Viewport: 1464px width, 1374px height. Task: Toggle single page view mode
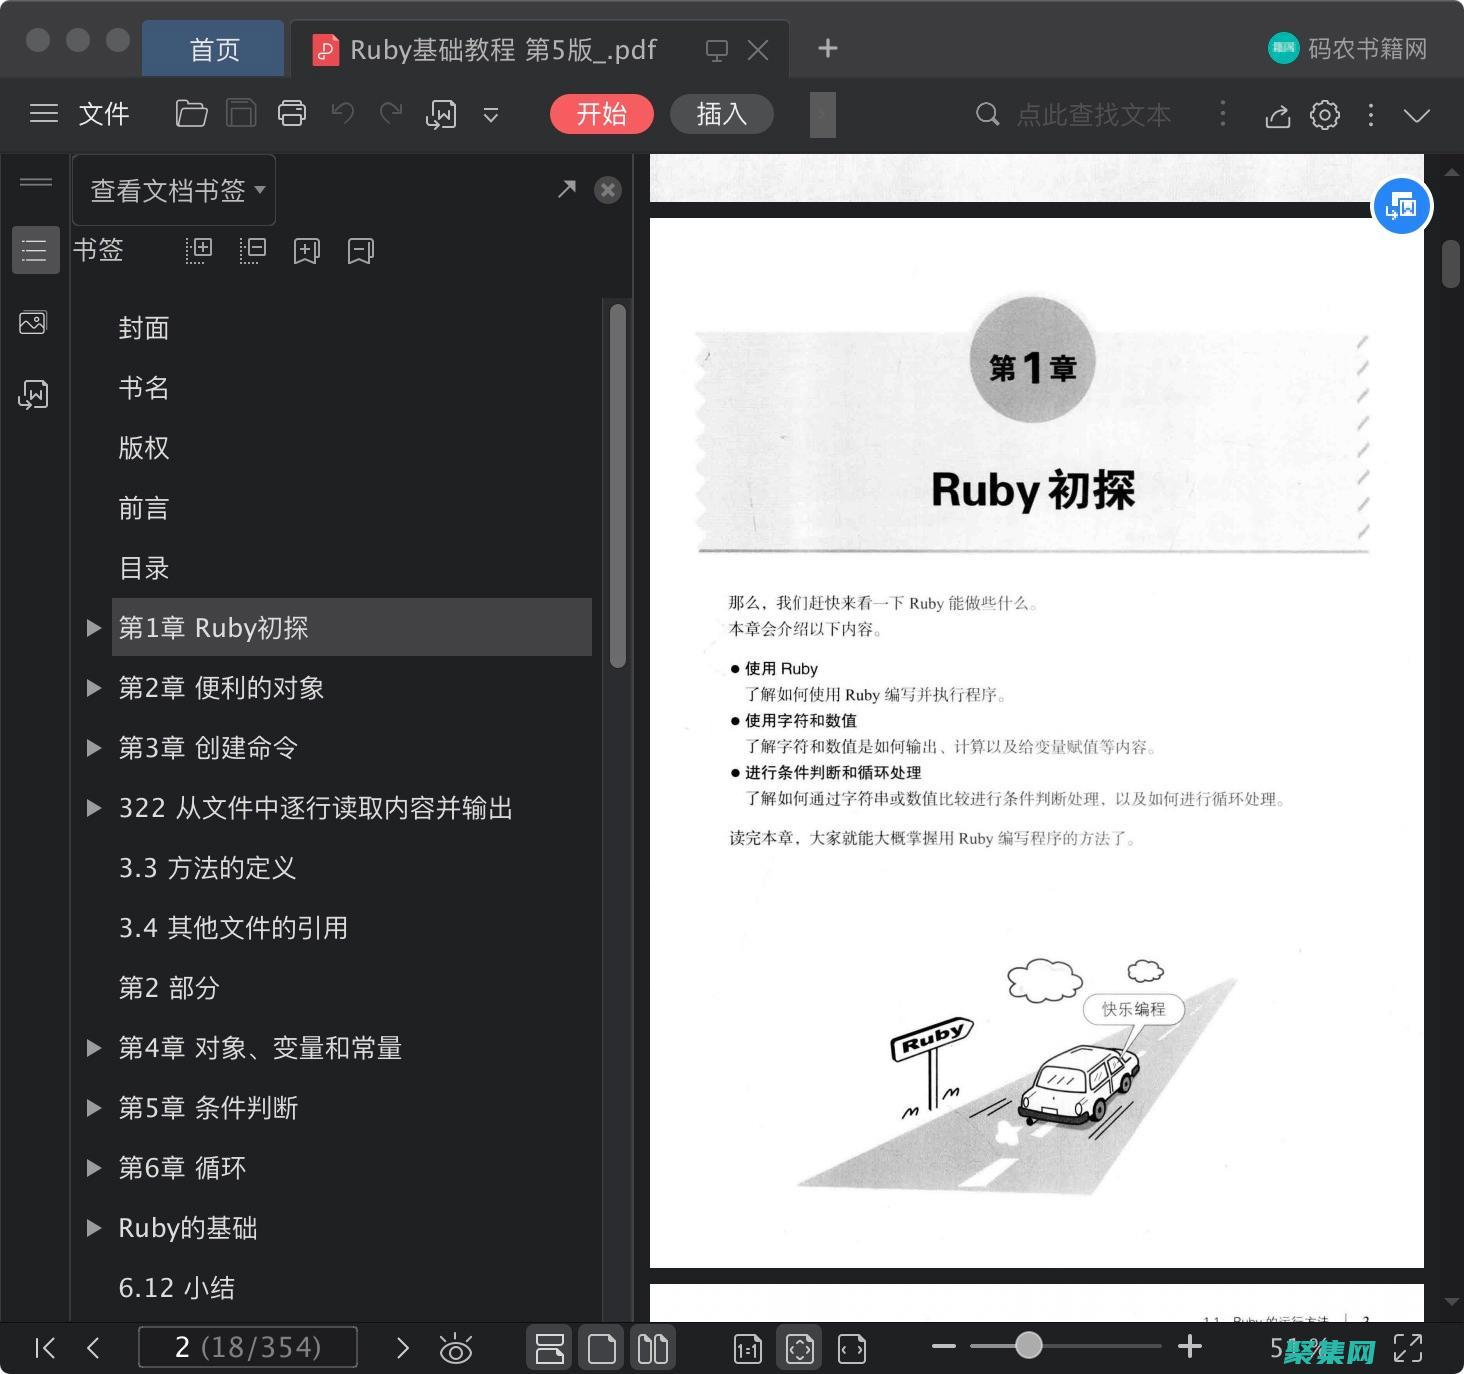[x=601, y=1348]
